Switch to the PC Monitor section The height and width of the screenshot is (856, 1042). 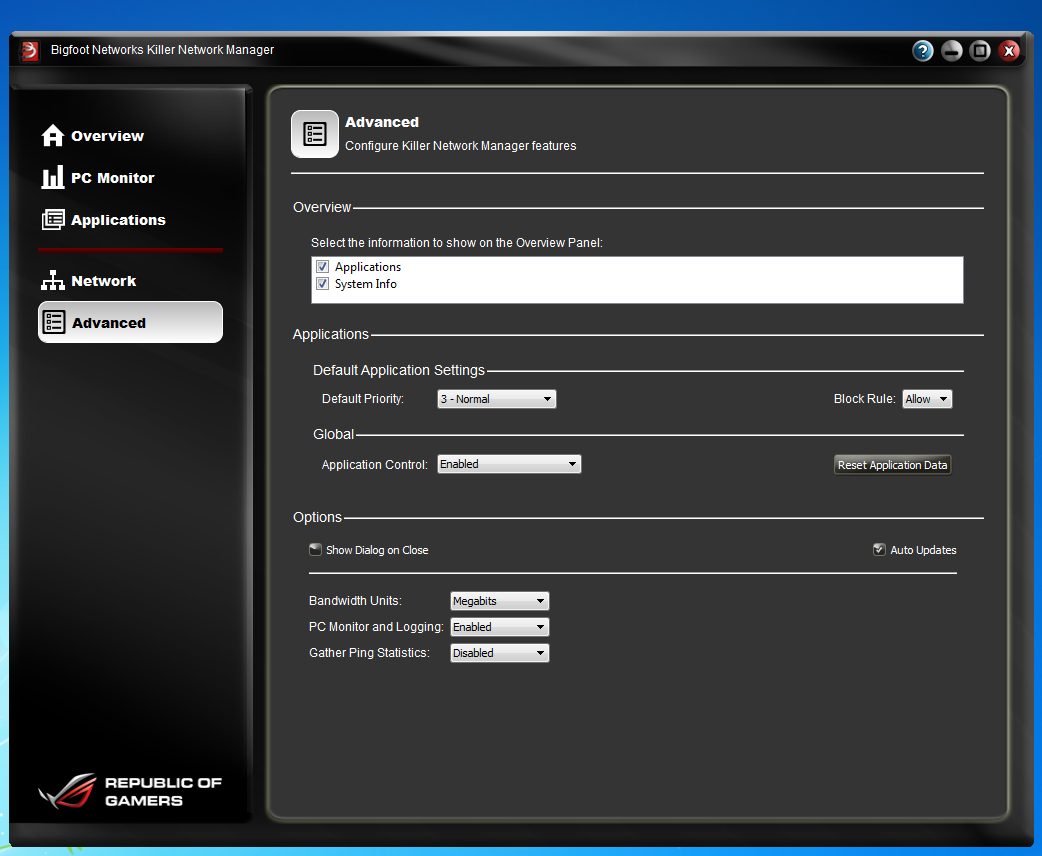(112, 177)
